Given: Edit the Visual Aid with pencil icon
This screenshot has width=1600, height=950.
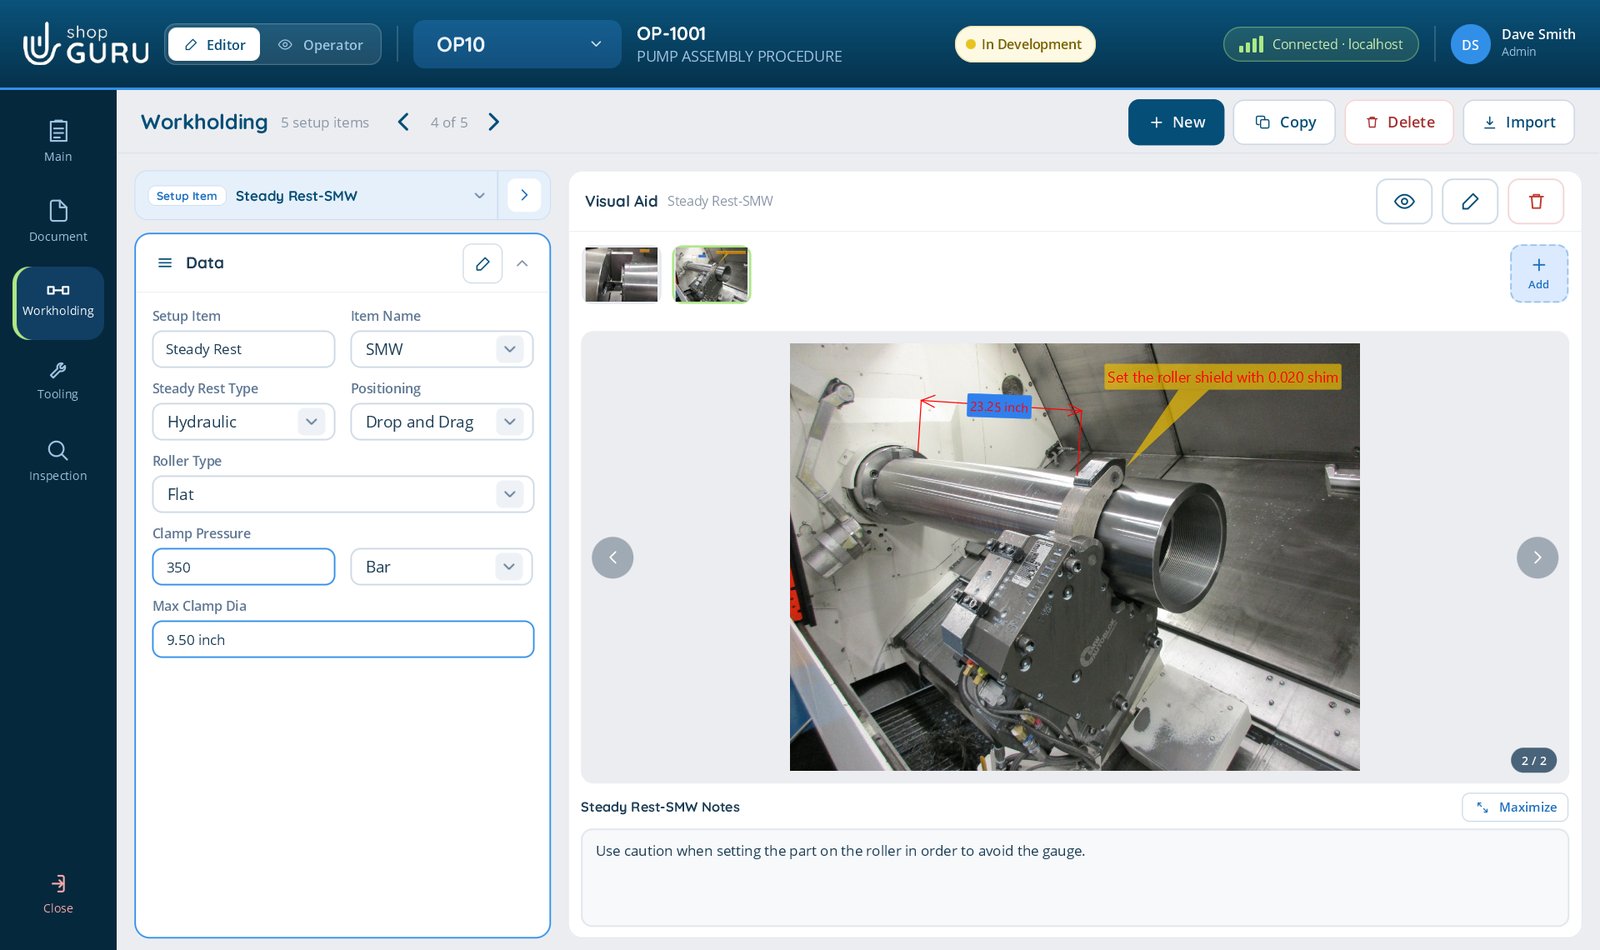Looking at the screenshot, I should (x=1470, y=202).
